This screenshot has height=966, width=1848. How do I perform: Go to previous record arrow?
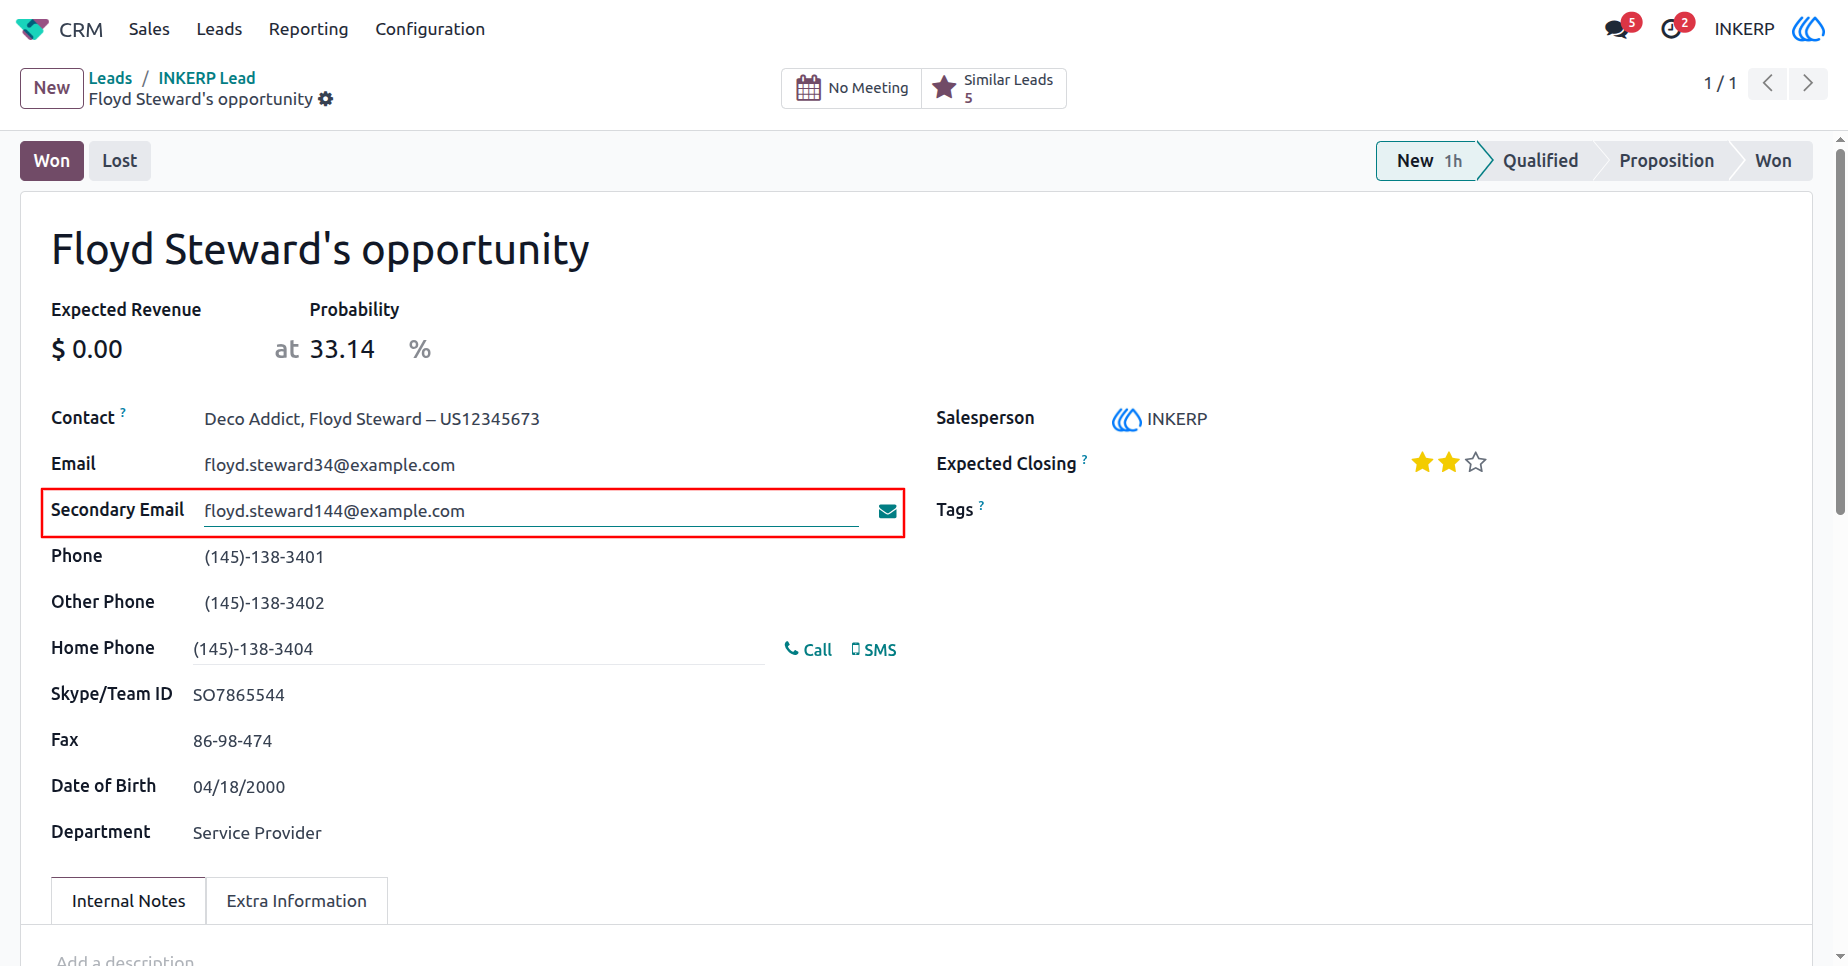[1768, 83]
